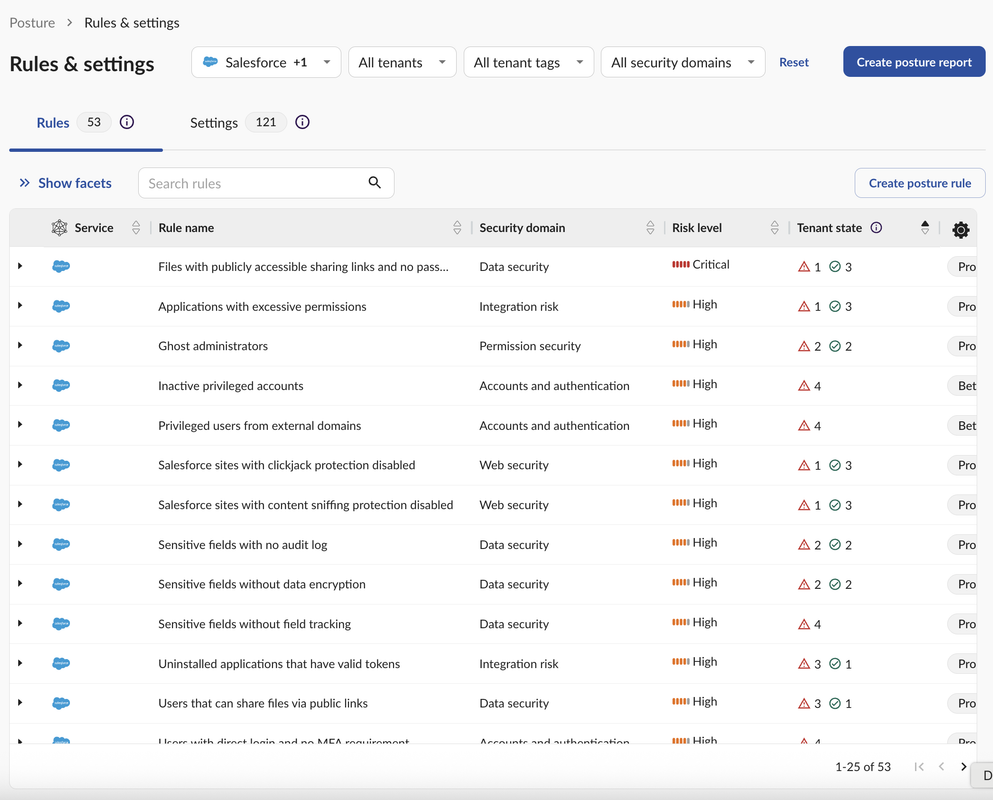Open the All tenants dropdown
Image resolution: width=993 pixels, height=800 pixels.
(x=402, y=62)
